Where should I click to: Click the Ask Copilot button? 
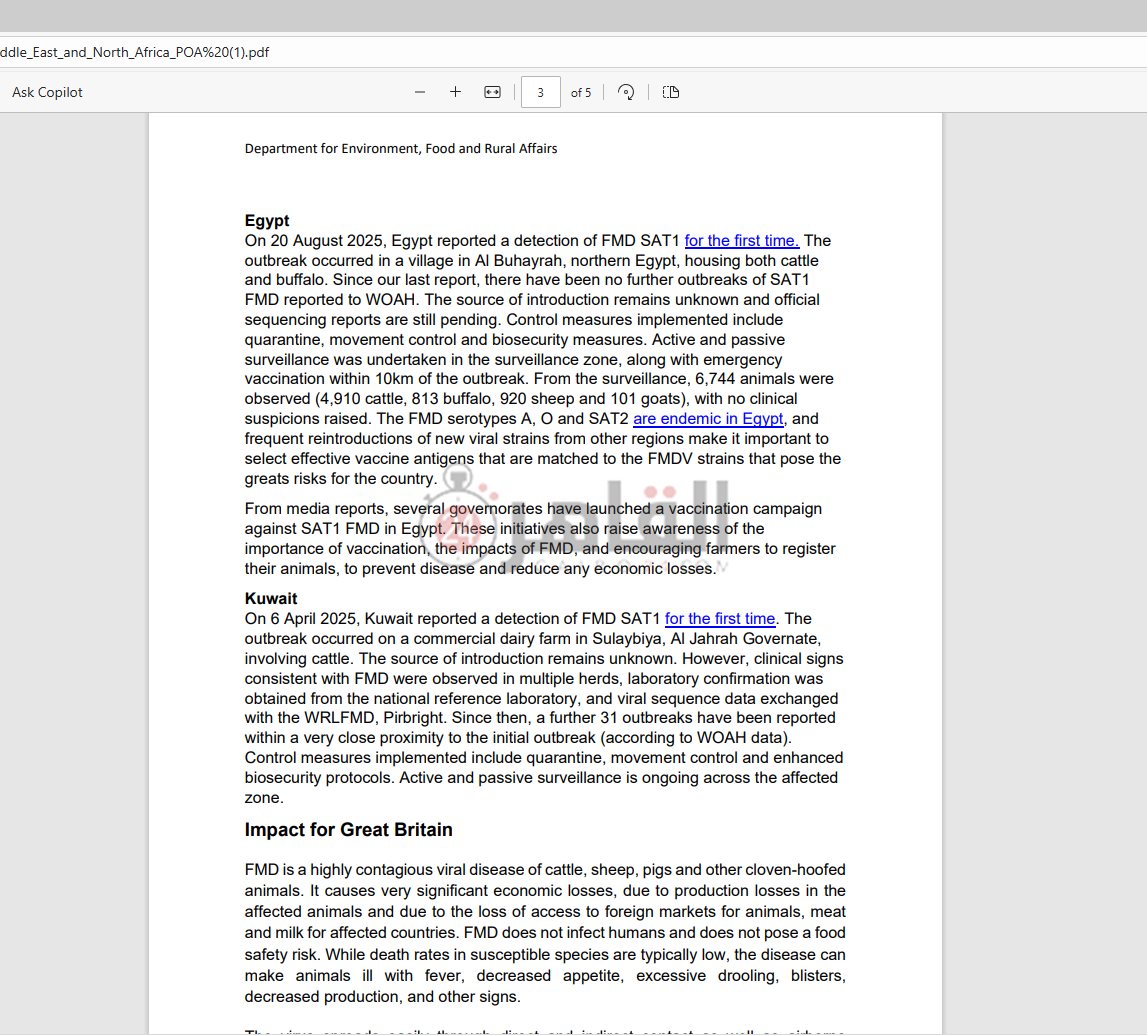(x=47, y=92)
